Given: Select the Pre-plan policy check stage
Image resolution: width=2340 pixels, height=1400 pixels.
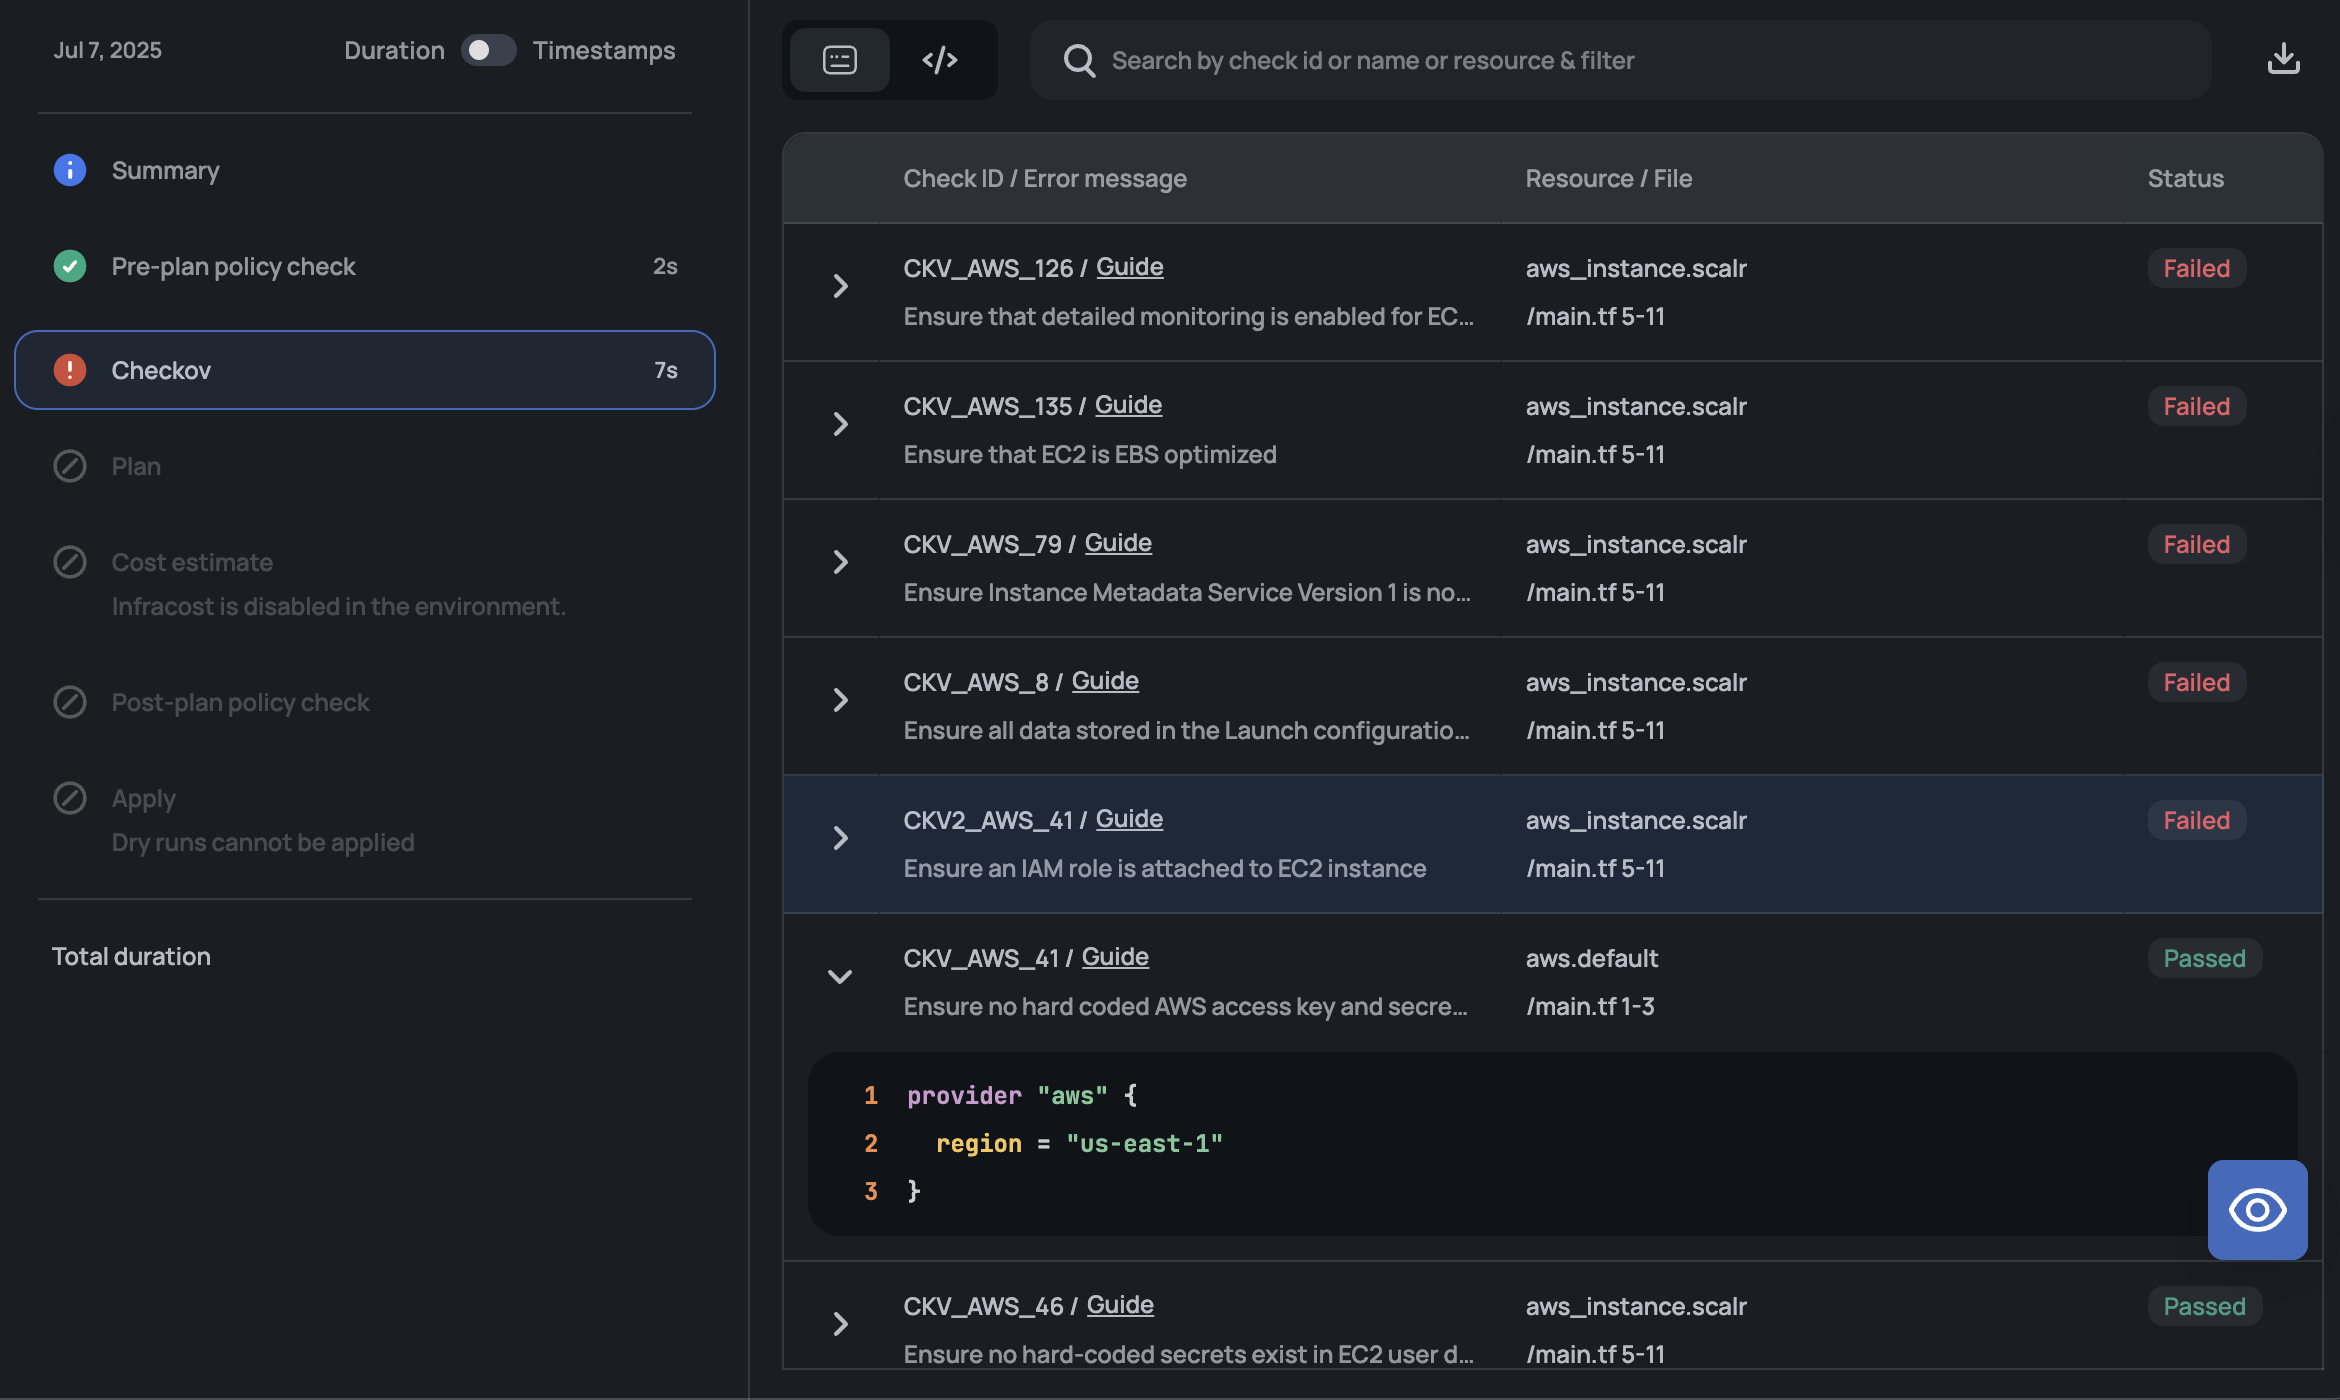Looking at the screenshot, I should pyautogui.click(x=365, y=266).
